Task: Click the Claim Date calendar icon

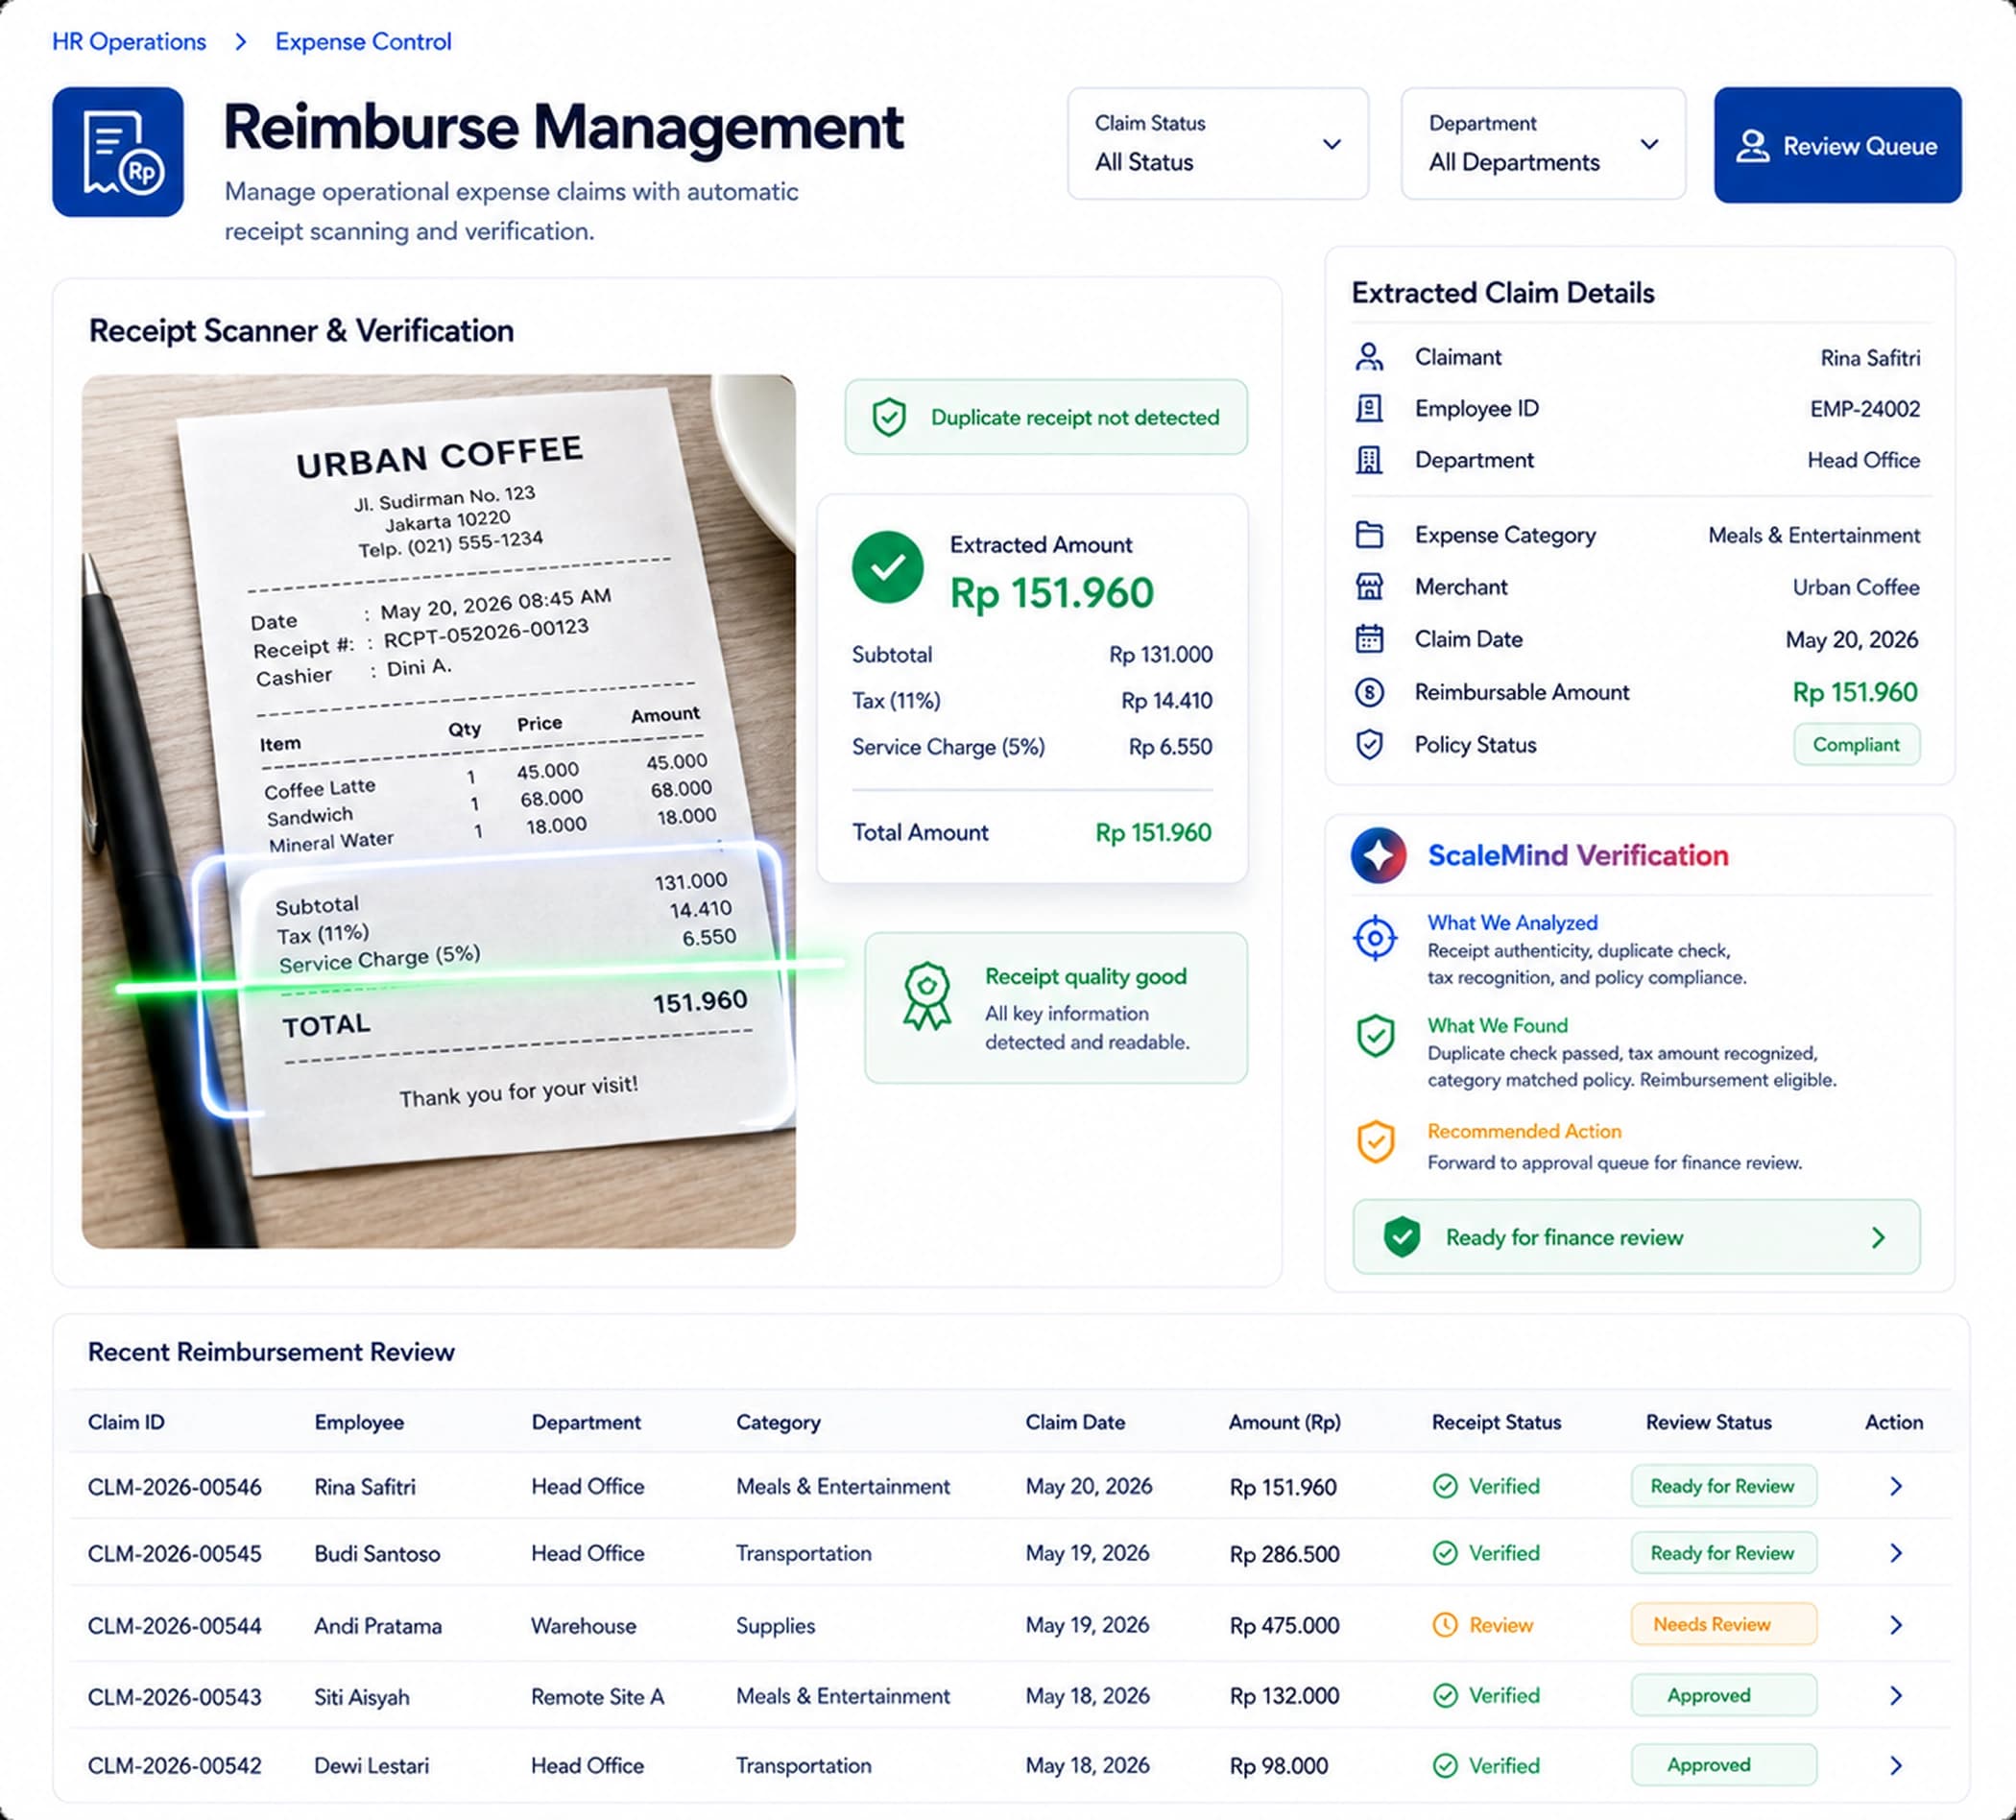Action: pyautogui.click(x=1369, y=639)
